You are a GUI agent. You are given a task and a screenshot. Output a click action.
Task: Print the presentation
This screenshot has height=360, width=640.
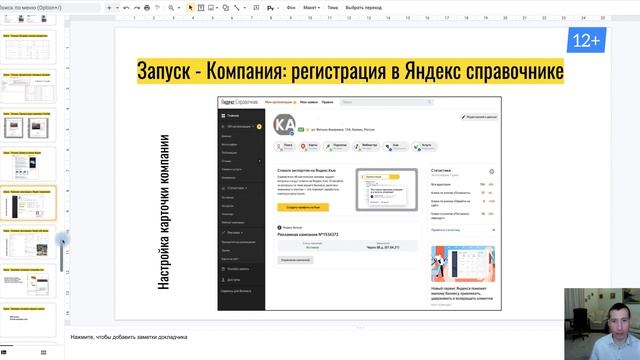(x=147, y=8)
